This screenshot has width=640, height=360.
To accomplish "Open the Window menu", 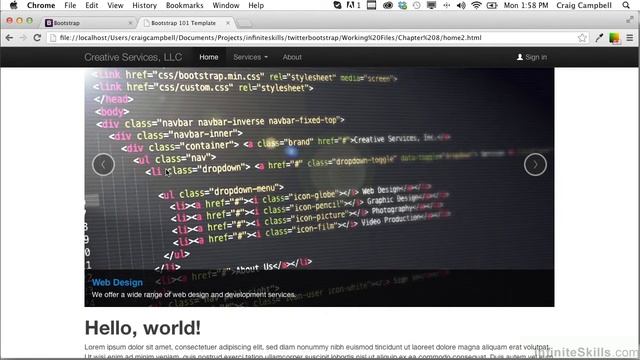I will tap(226, 5).
